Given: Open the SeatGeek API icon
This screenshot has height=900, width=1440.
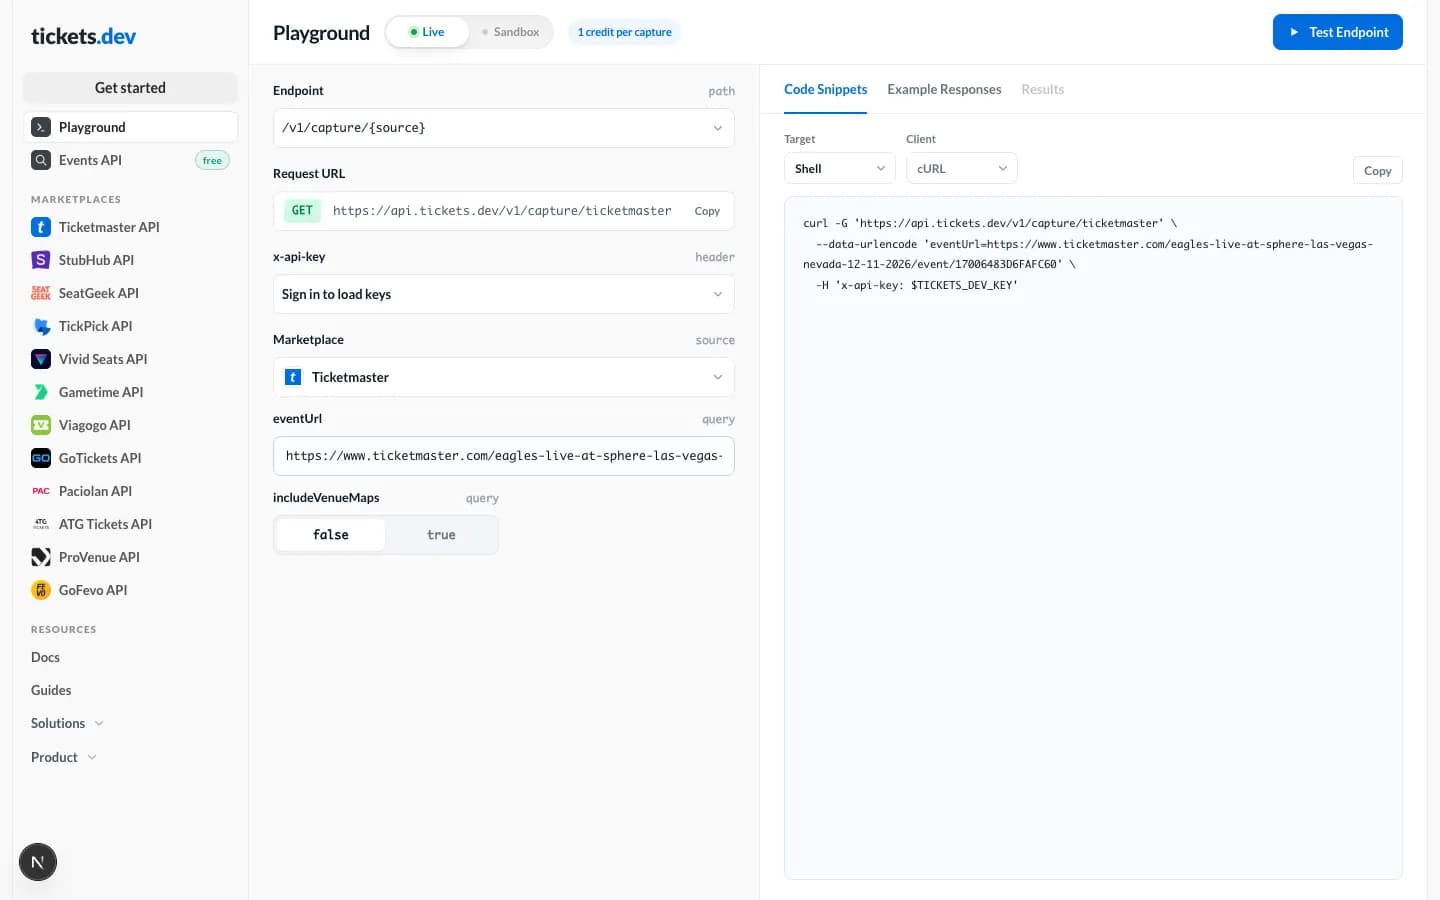Looking at the screenshot, I should [41, 293].
